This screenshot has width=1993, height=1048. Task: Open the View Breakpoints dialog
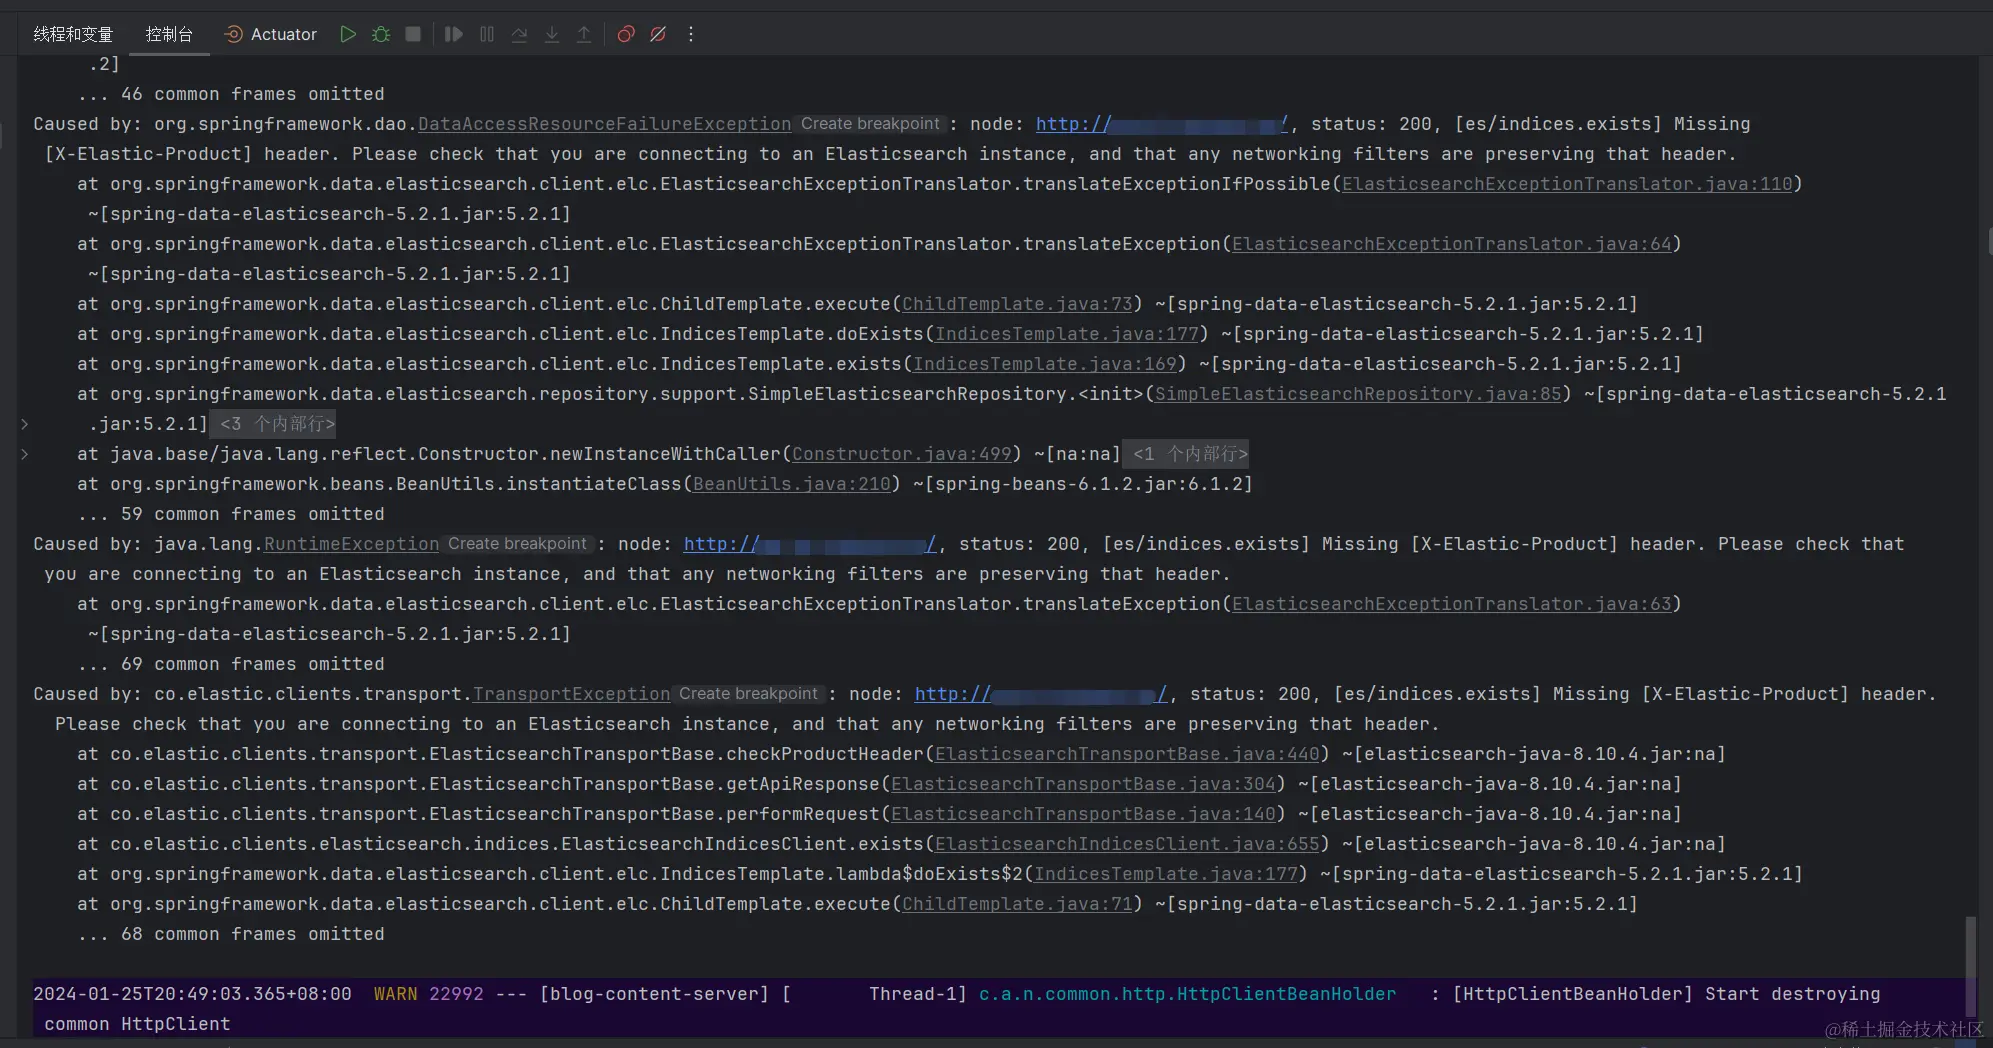pyautogui.click(x=625, y=33)
